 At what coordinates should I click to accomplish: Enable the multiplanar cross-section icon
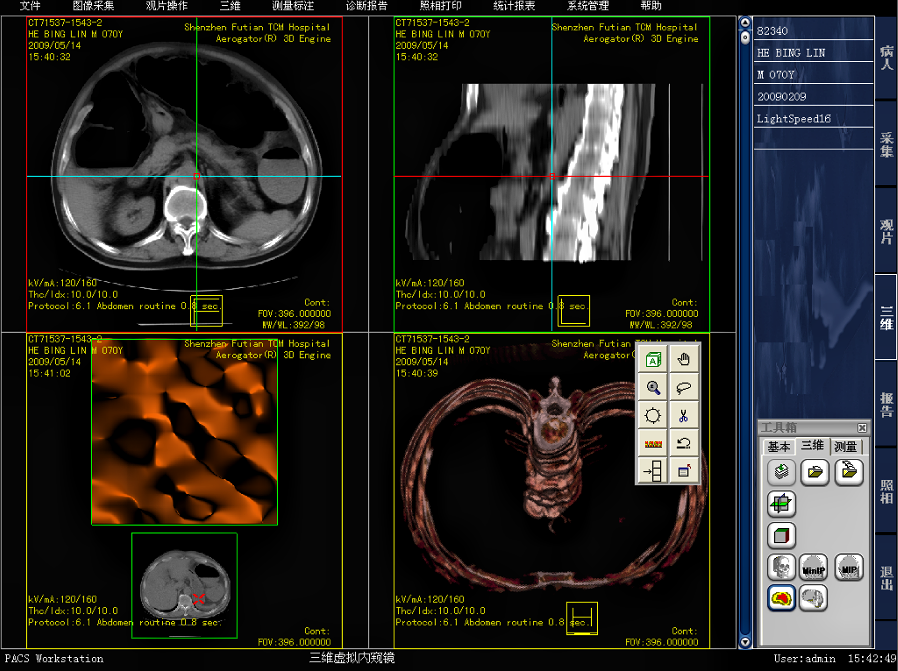781,503
